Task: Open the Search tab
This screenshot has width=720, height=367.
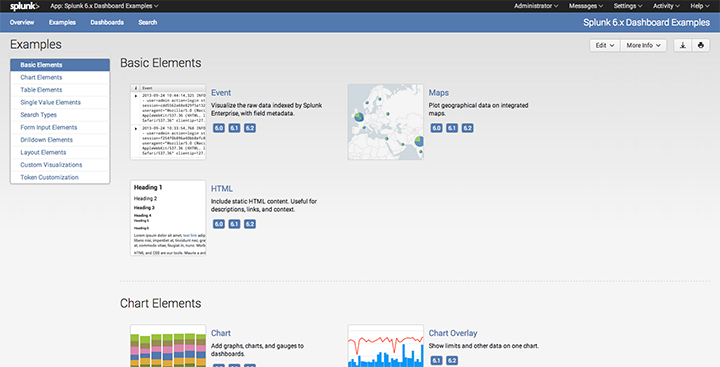Action: pos(148,22)
